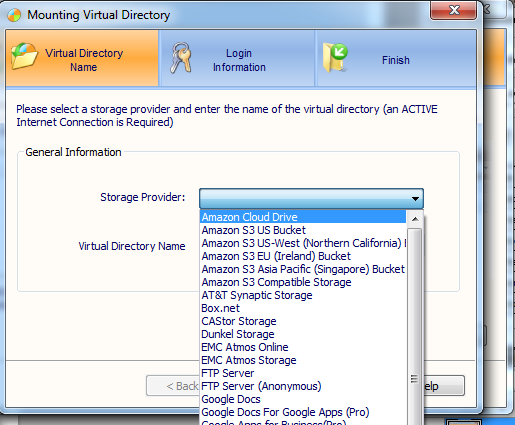This screenshot has height=425, width=515.
Task: Choose Box.net from provider list
Action: [x=303, y=308]
